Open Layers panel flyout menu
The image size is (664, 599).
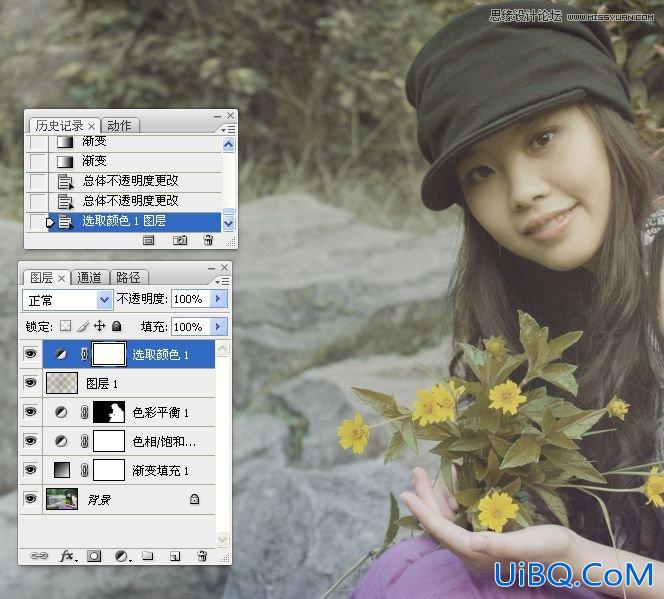[x=222, y=282]
